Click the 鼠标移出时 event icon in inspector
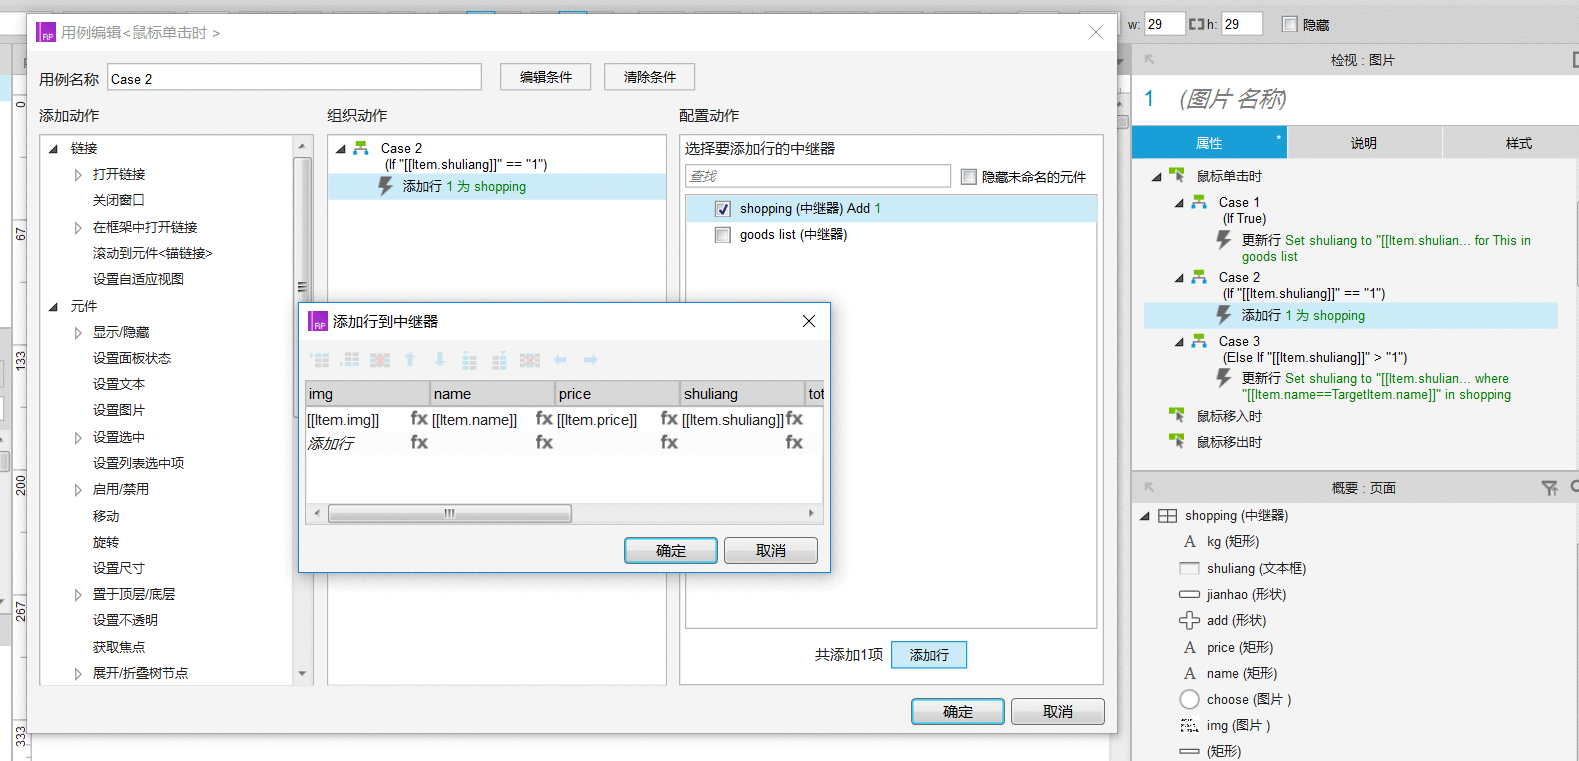The height and width of the screenshot is (761, 1579). 1177,441
